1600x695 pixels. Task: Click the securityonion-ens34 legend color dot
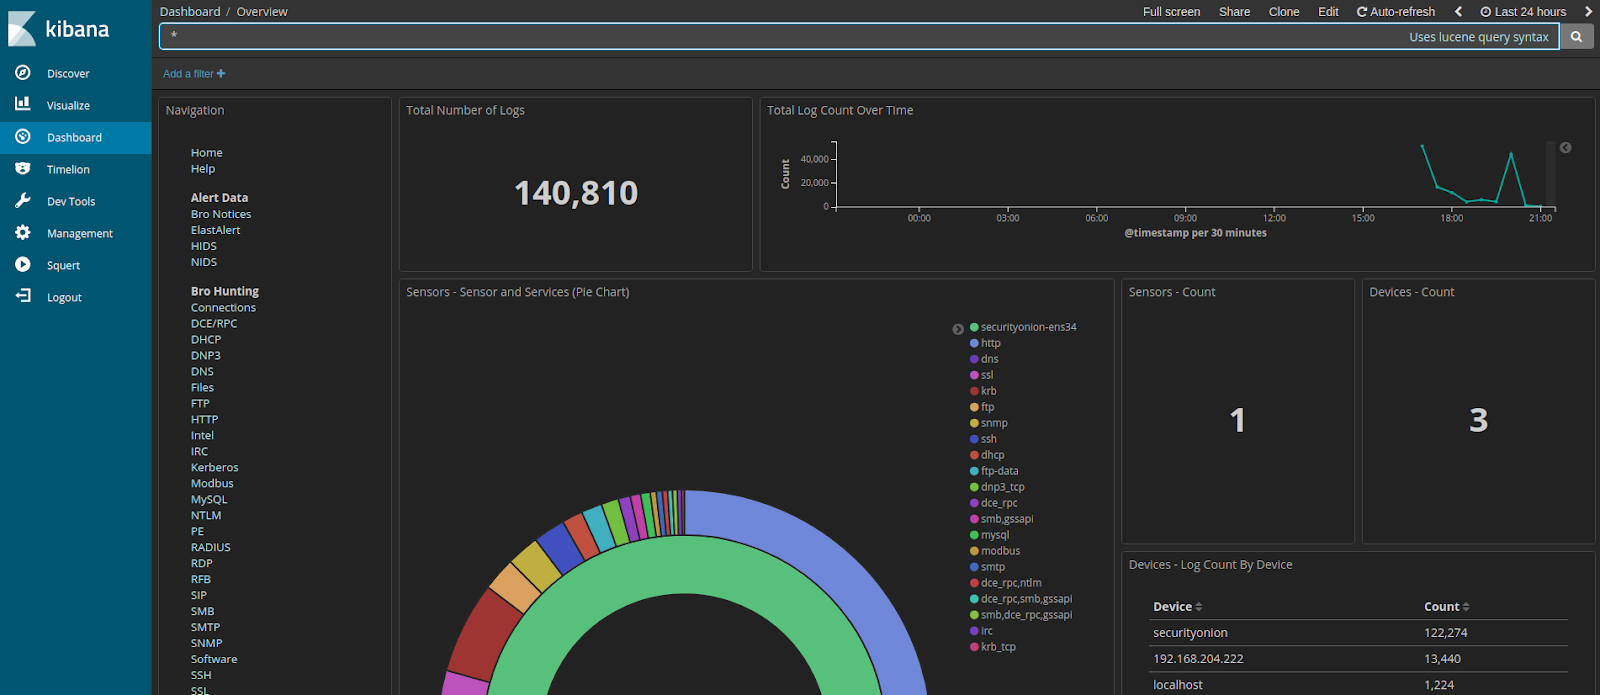[x=974, y=327]
